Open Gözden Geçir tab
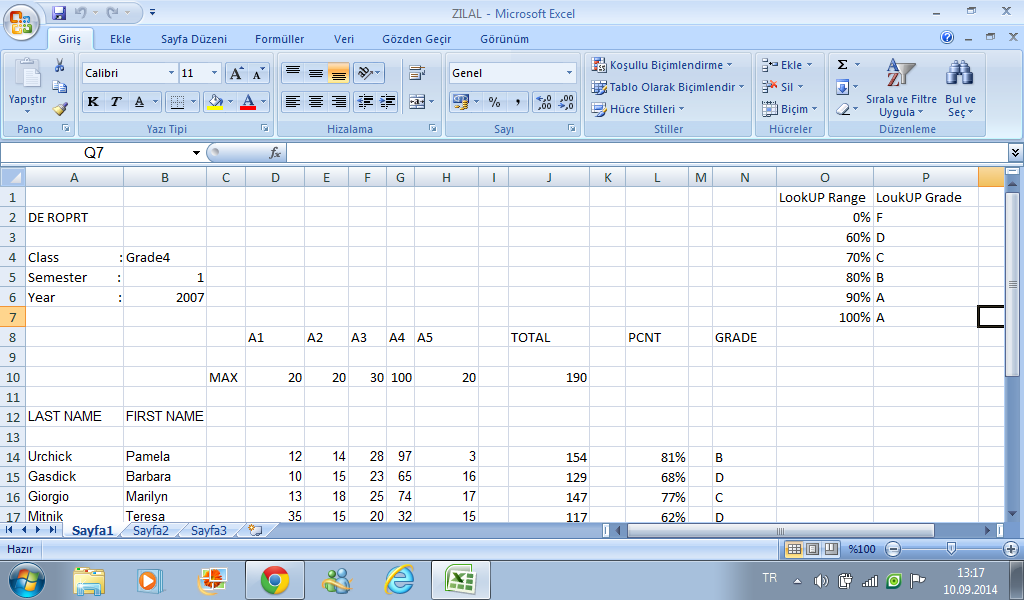The width and height of the screenshot is (1024, 600). [417, 39]
